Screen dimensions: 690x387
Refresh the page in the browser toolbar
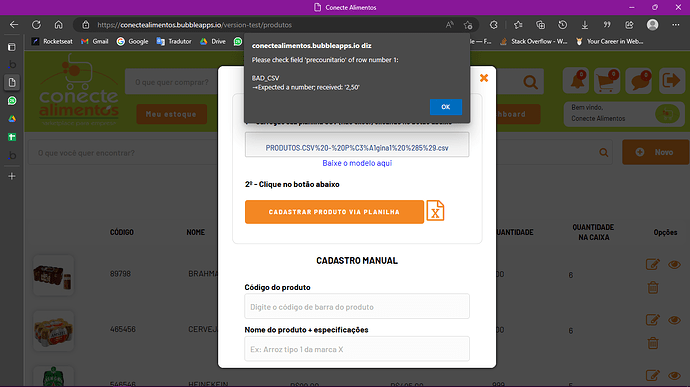pos(37,25)
